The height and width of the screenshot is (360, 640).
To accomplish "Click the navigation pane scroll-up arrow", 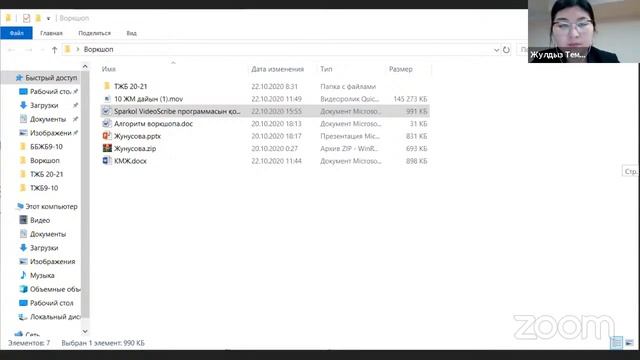I will [x=85, y=66].
